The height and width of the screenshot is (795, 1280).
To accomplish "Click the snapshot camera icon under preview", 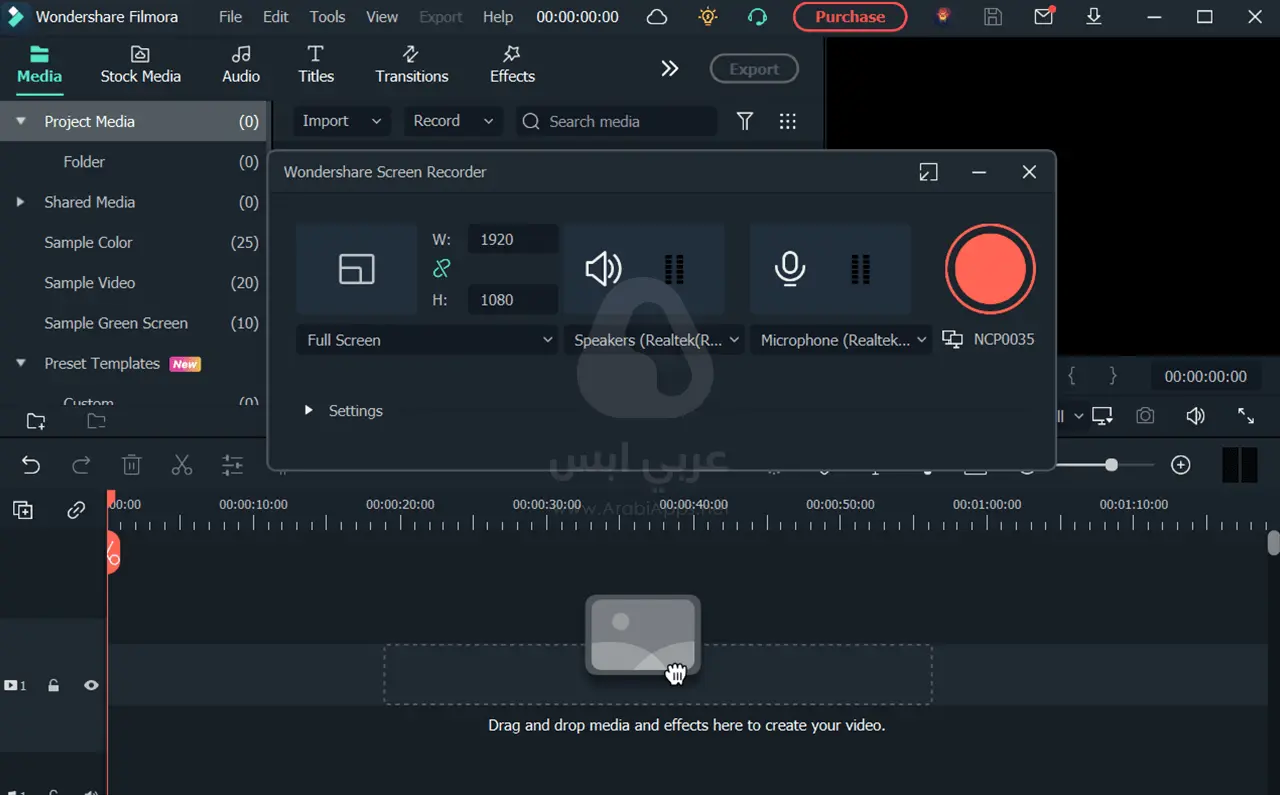I will coord(1145,416).
